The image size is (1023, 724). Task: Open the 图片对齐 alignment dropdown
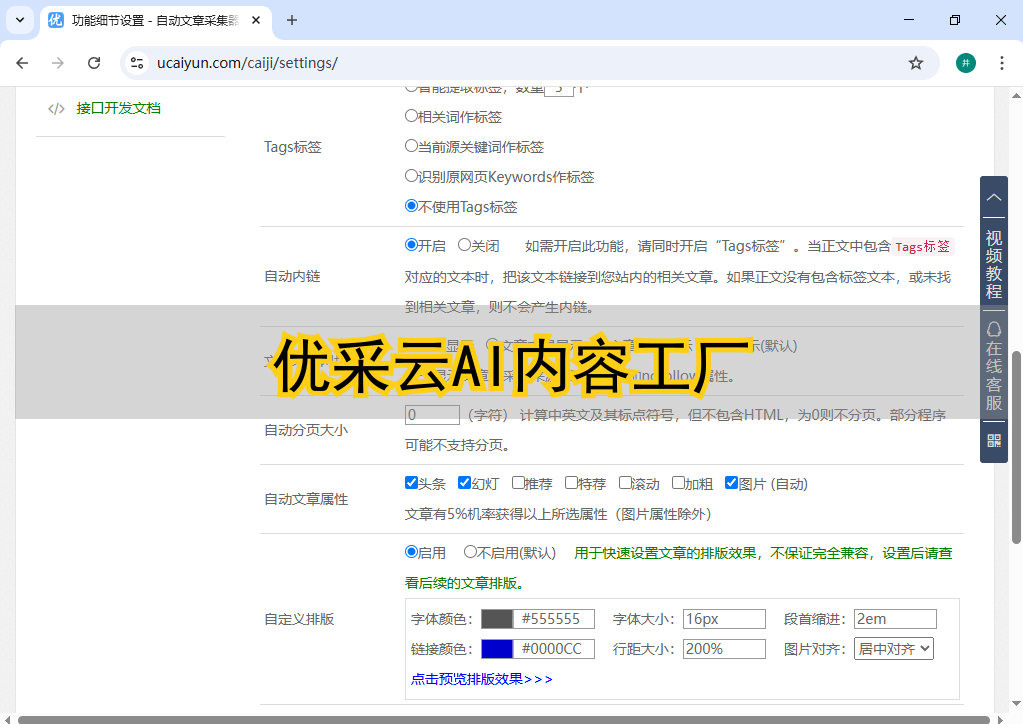(x=893, y=649)
